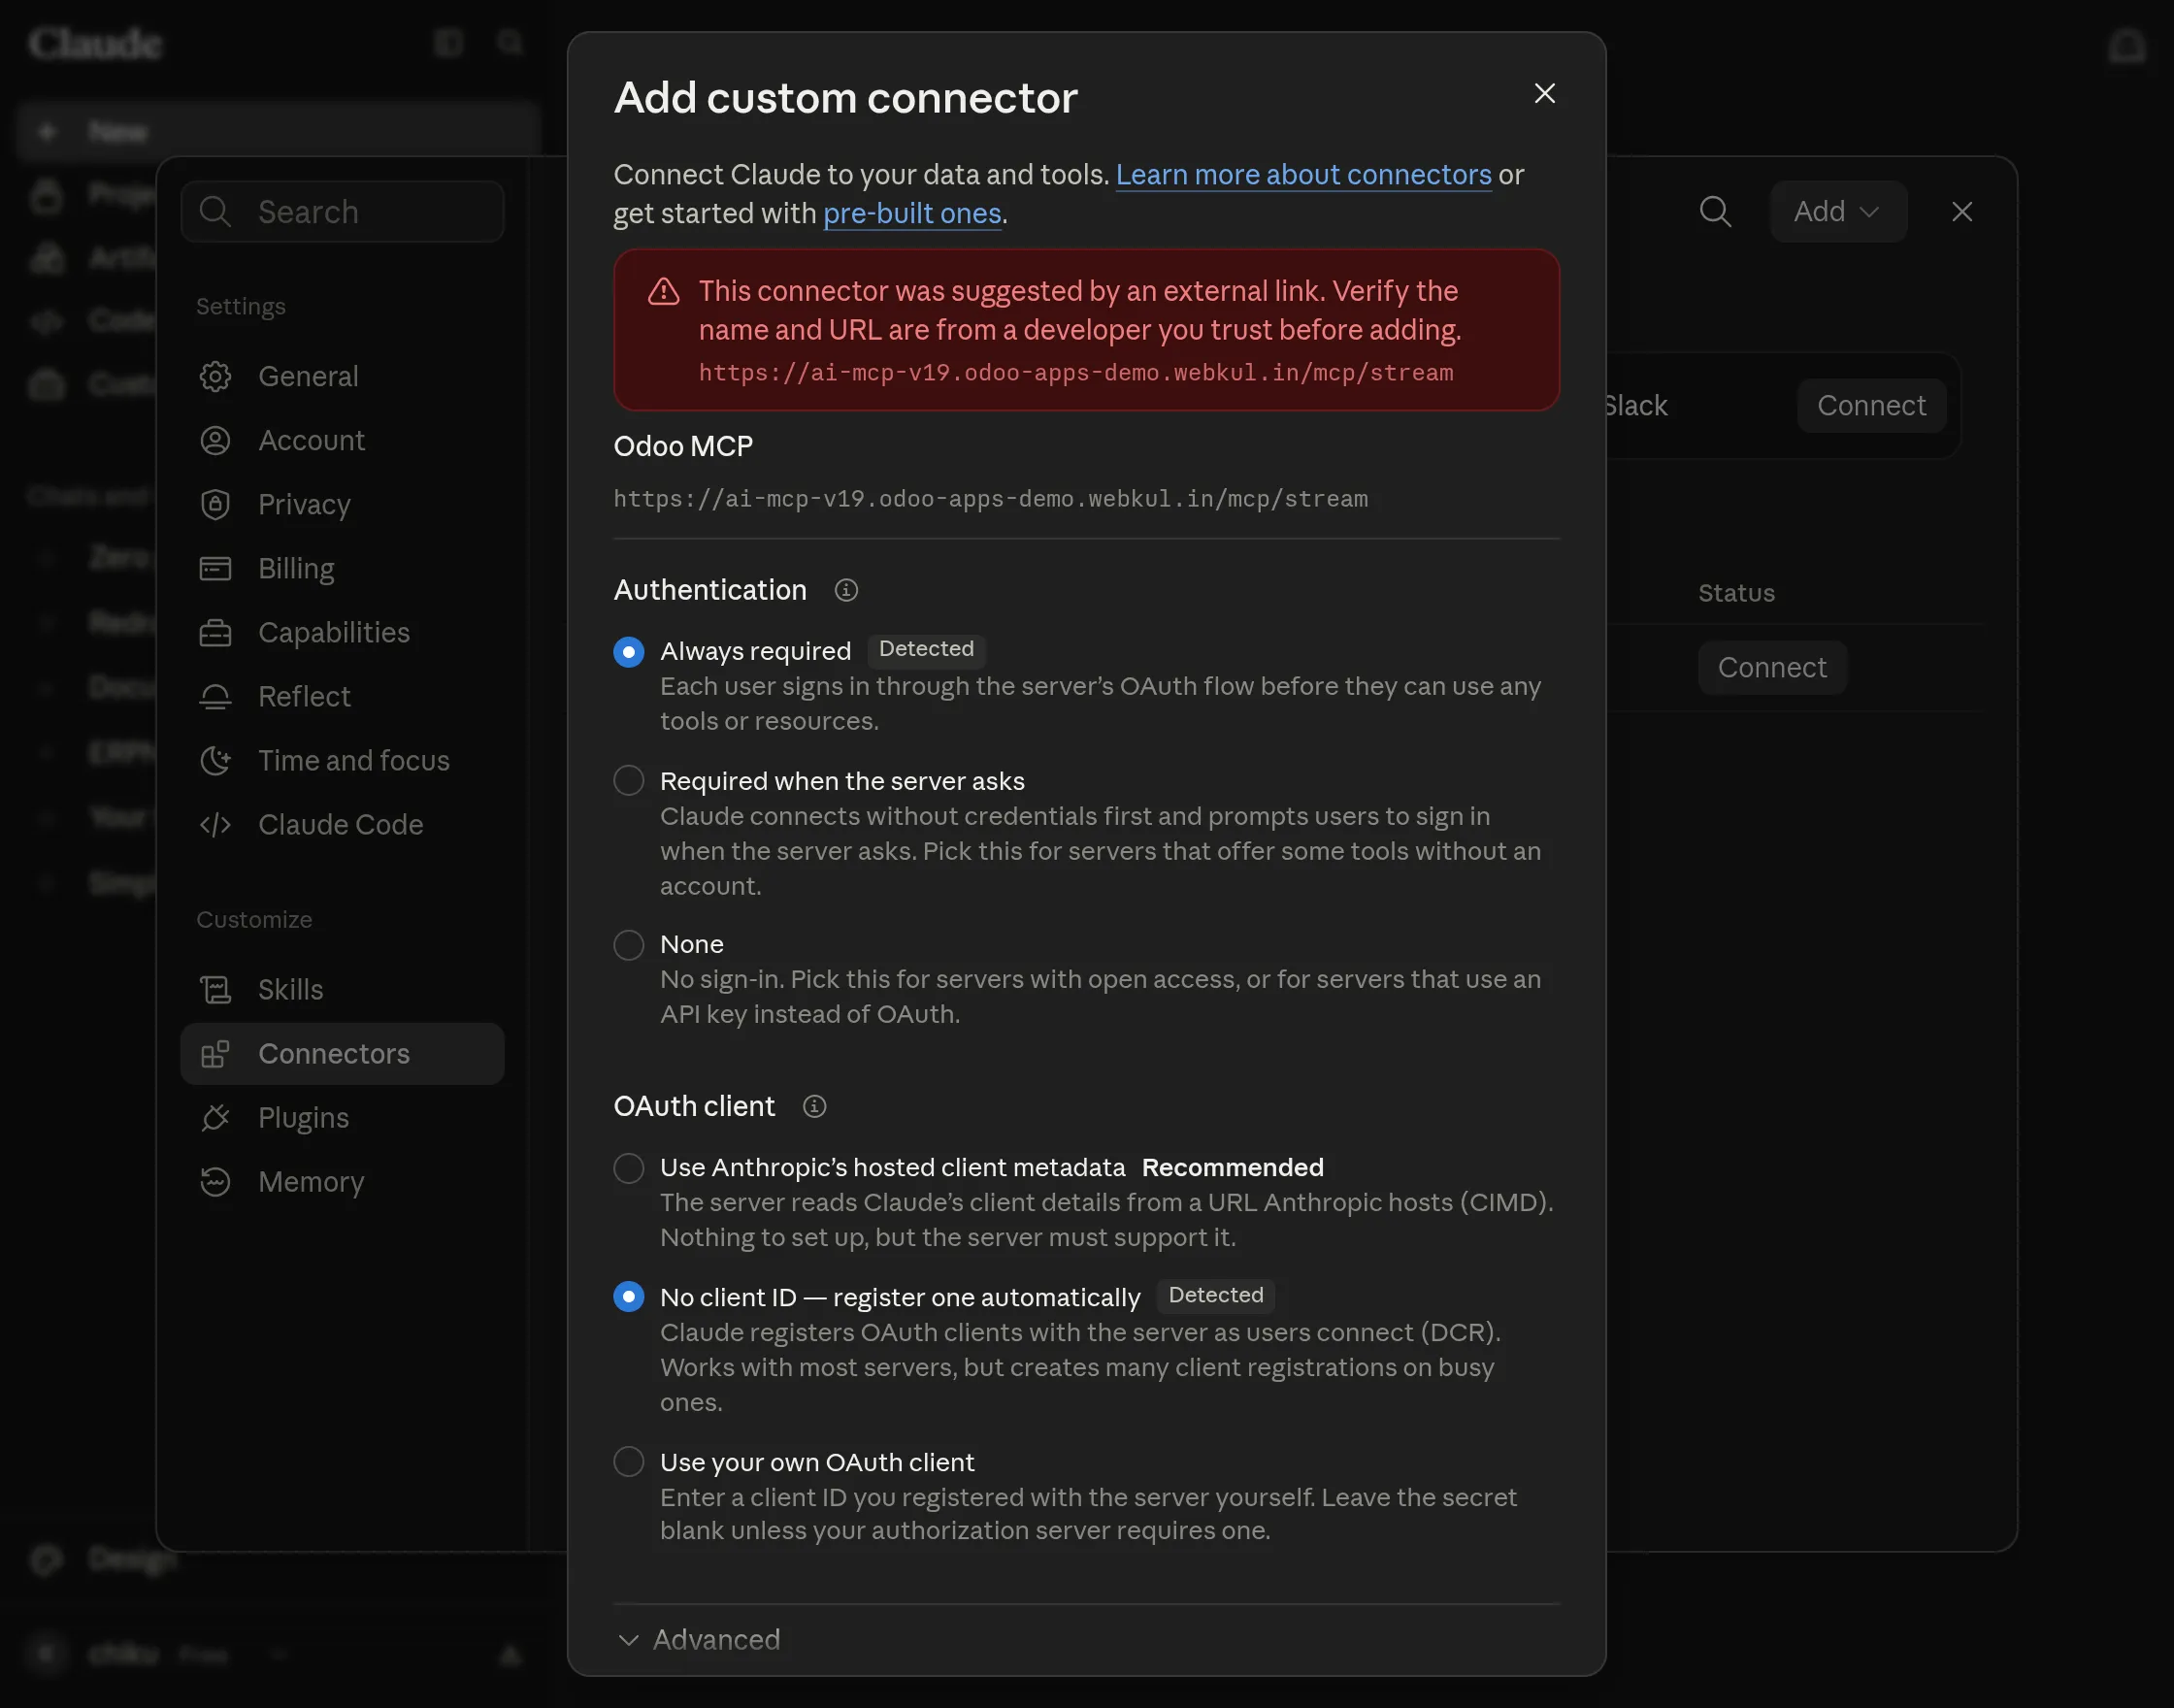The width and height of the screenshot is (2174, 1708).
Task: Open Privacy settings
Action: click(x=342, y=504)
